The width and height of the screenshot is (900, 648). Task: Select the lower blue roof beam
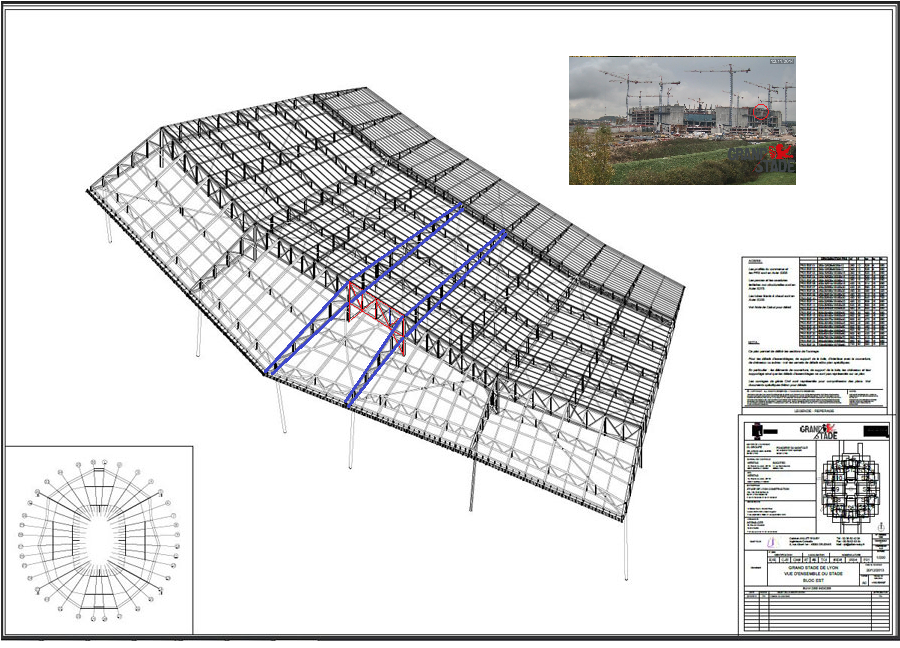click(425, 319)
